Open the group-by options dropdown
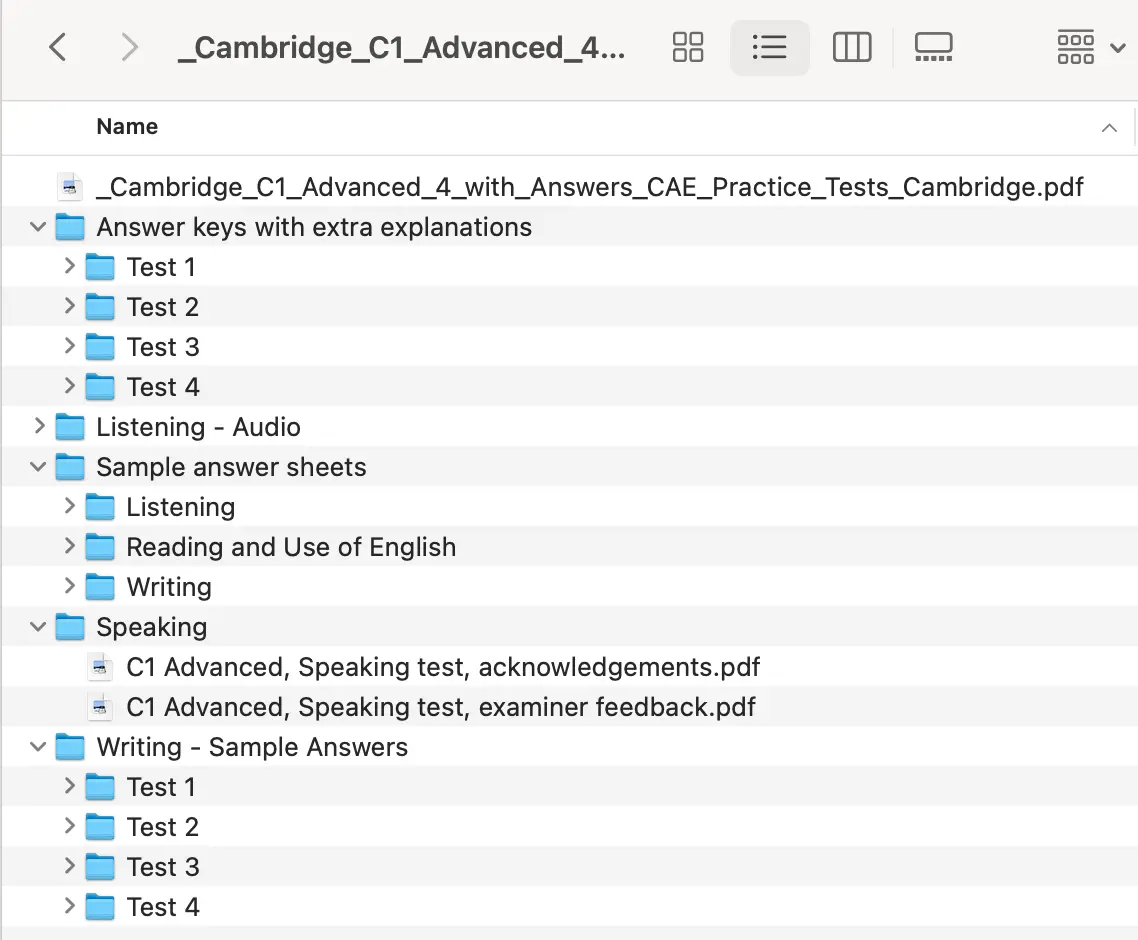Screen dimensions: 1138x940 click(x=1091, y=48)
